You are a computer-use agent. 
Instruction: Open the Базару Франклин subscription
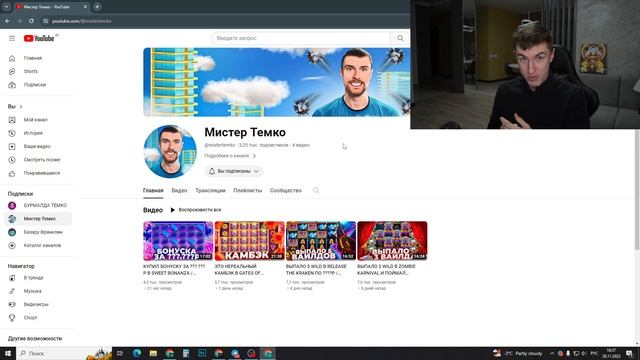pyautogui.click(x=38, y=232)
